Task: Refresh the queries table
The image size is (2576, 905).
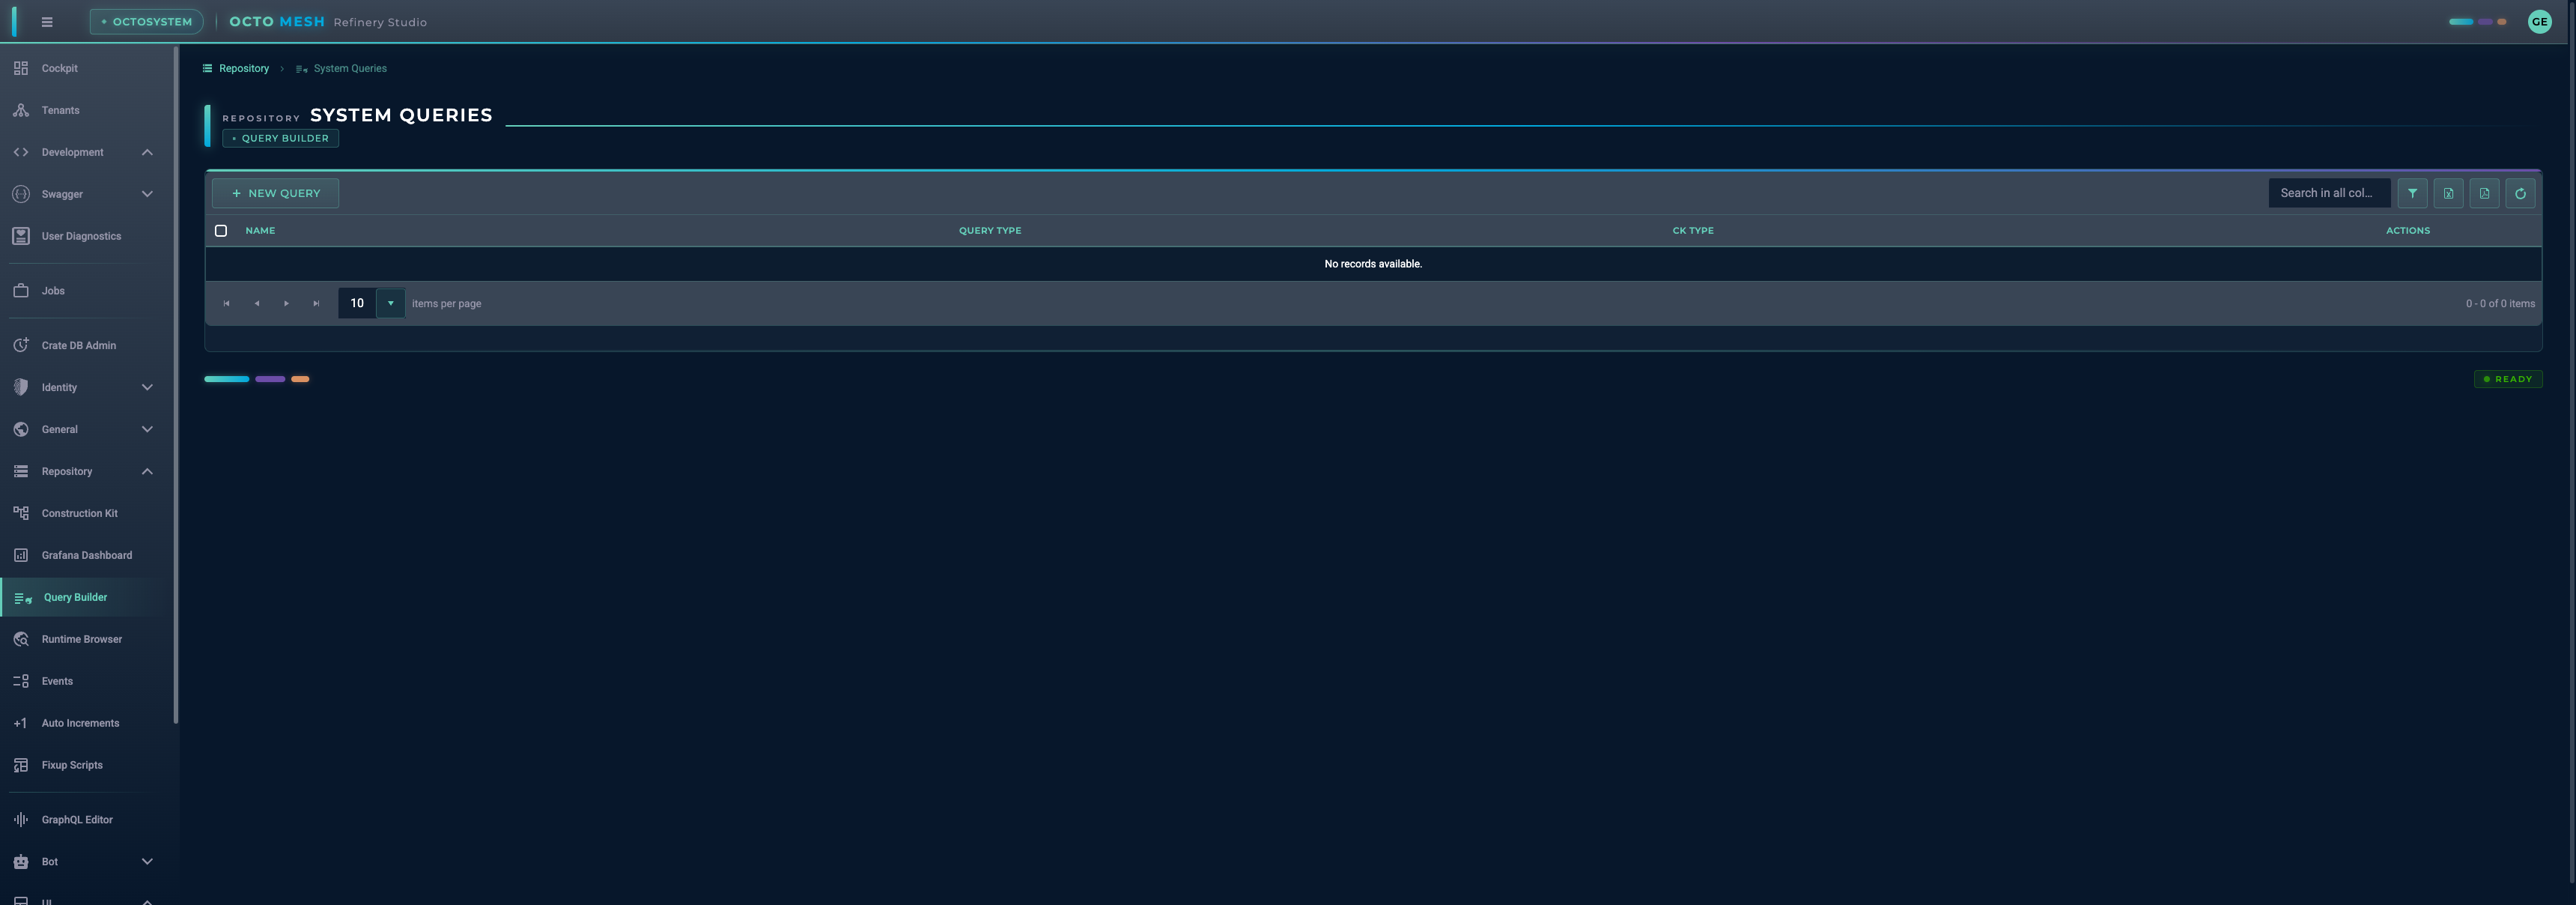Action: coord(2520,193)
